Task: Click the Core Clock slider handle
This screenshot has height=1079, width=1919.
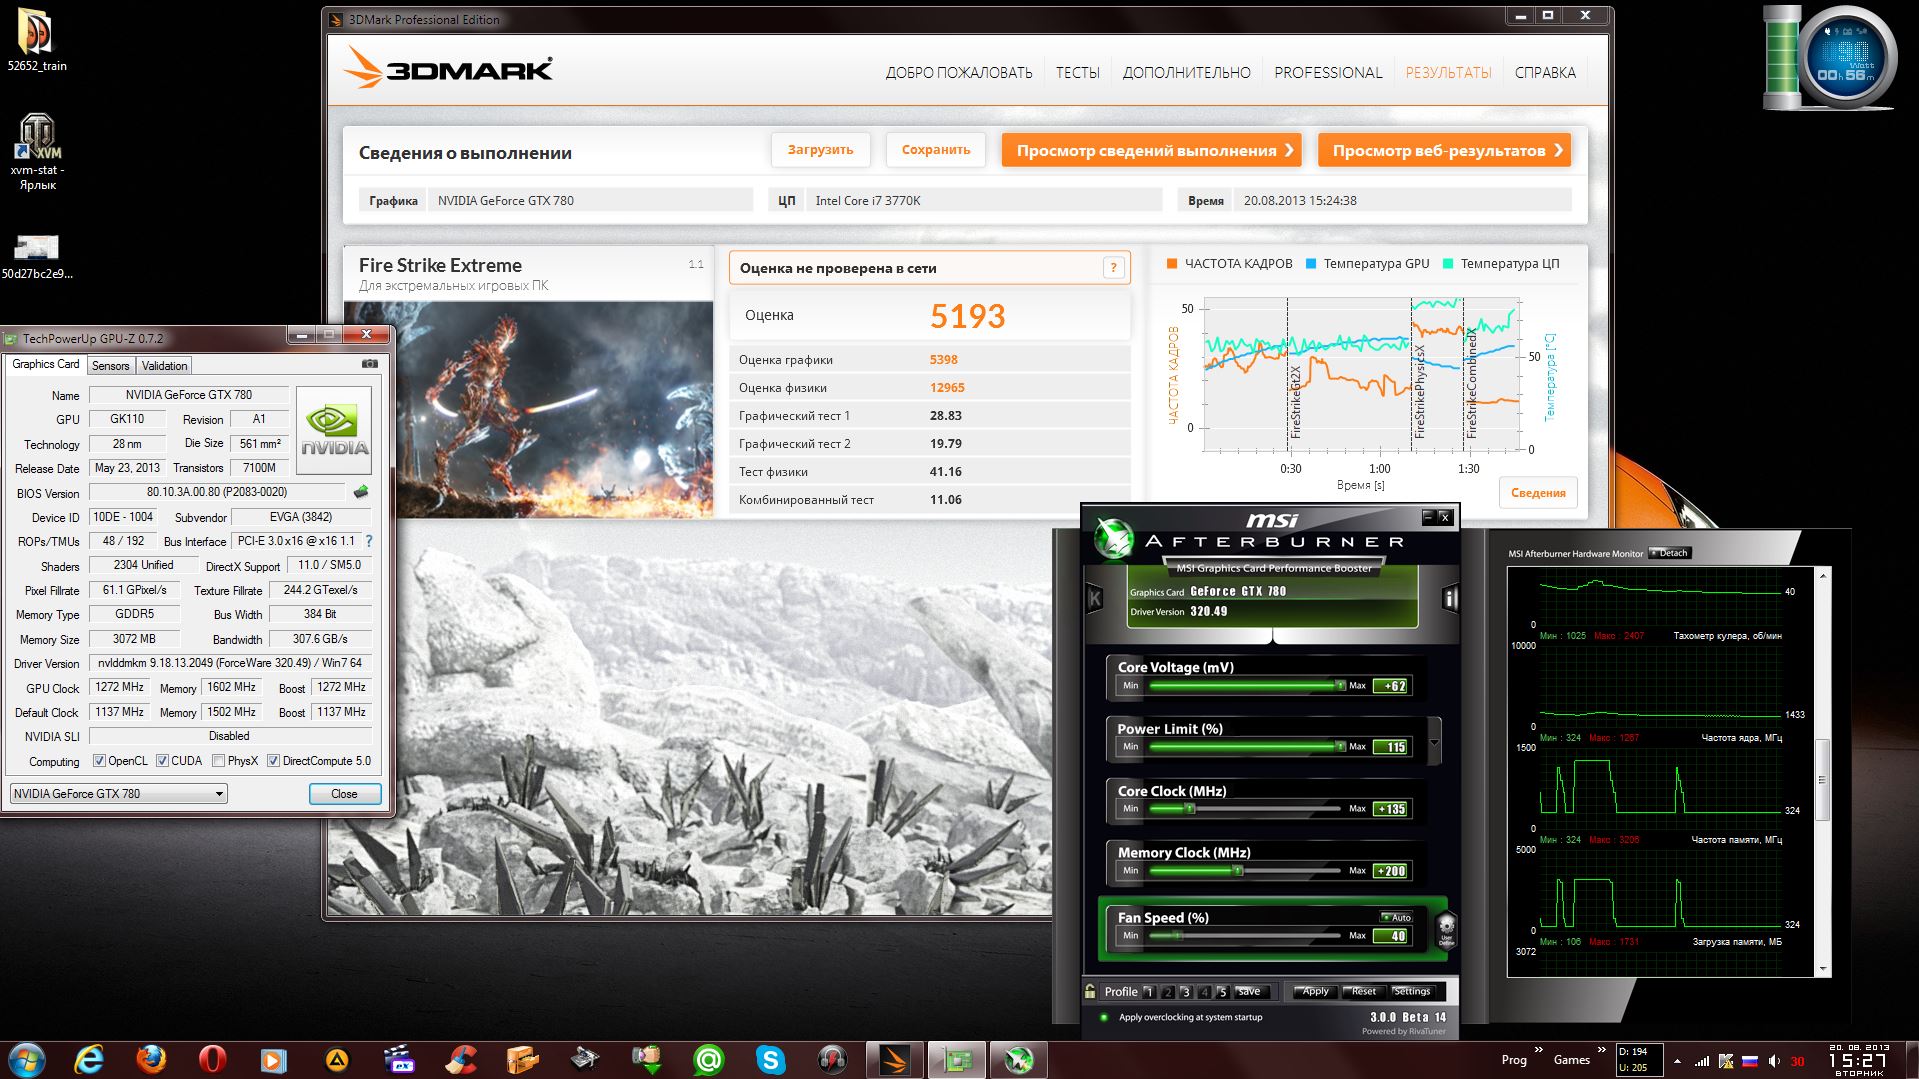Action: click(1189, 809)
